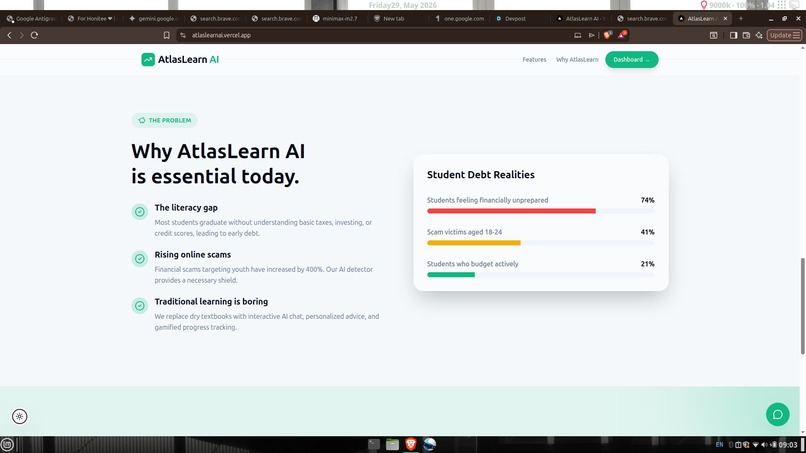Open the terminal icon in taskbar
Screen dimensions: 806x453
[374, 444]
